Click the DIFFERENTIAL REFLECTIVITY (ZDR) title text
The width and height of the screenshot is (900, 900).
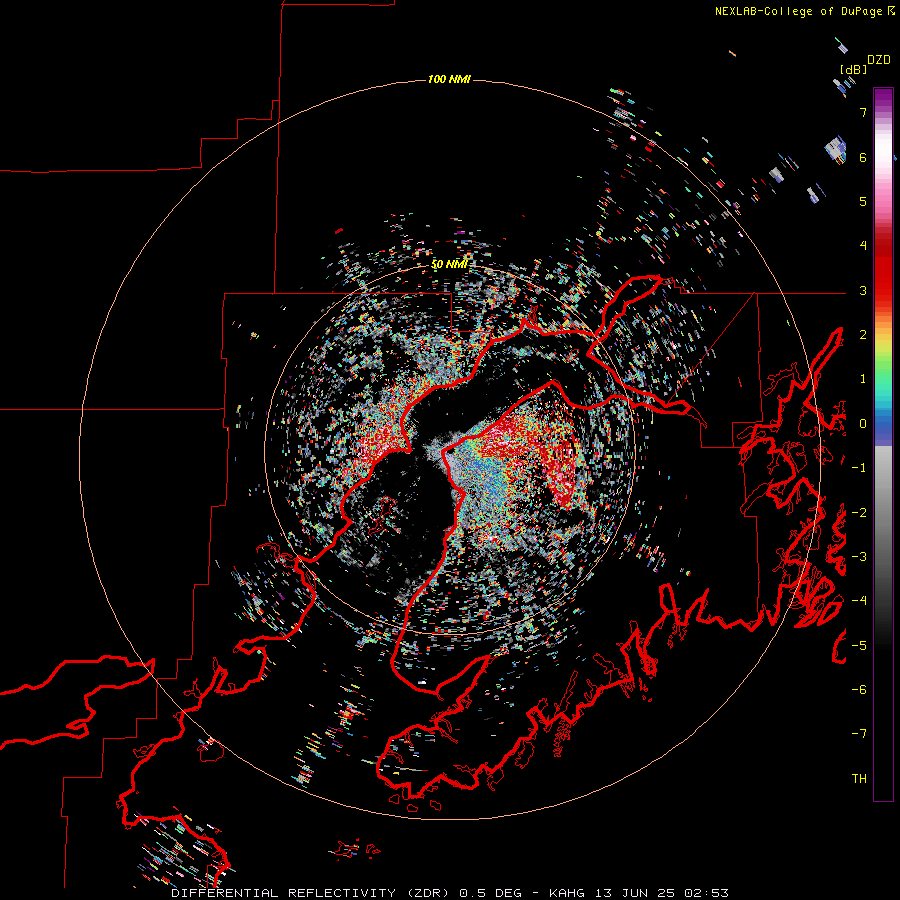(x=312, y=893)
